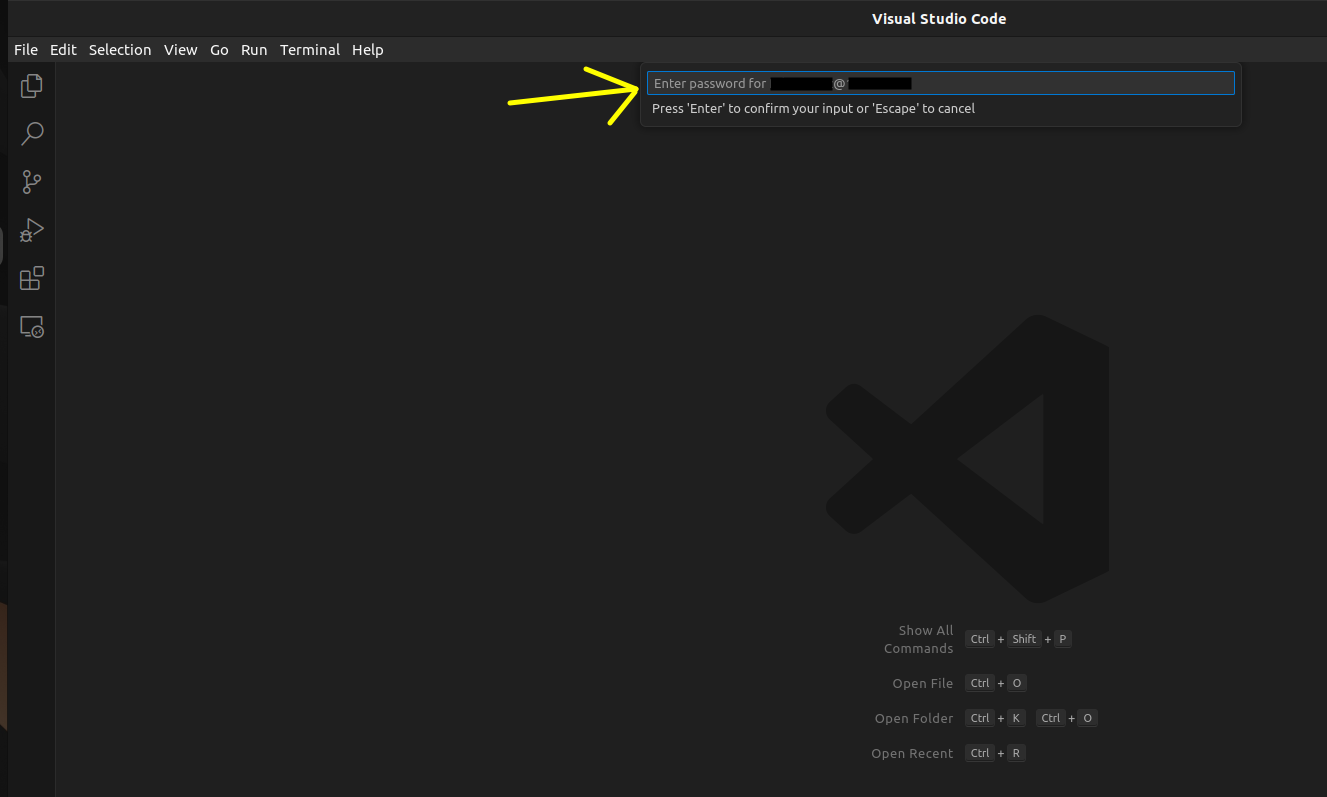Open the Extensions view icon

(32, 278)
